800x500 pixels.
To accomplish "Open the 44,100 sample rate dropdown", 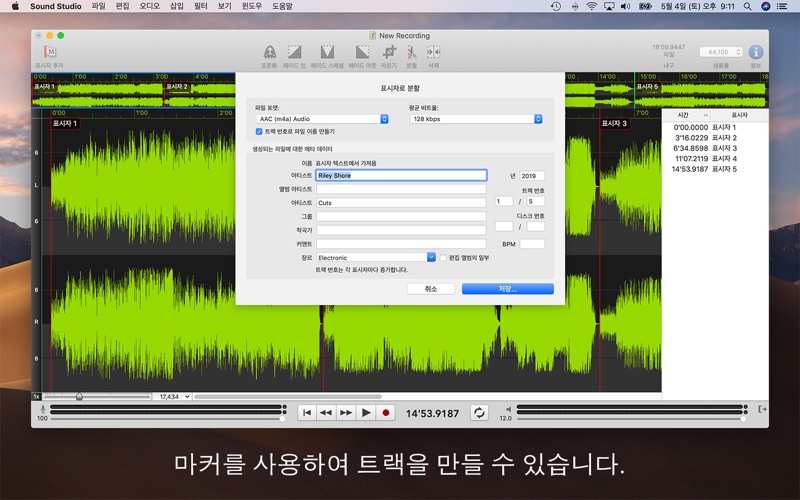I will tap(720, 52).
